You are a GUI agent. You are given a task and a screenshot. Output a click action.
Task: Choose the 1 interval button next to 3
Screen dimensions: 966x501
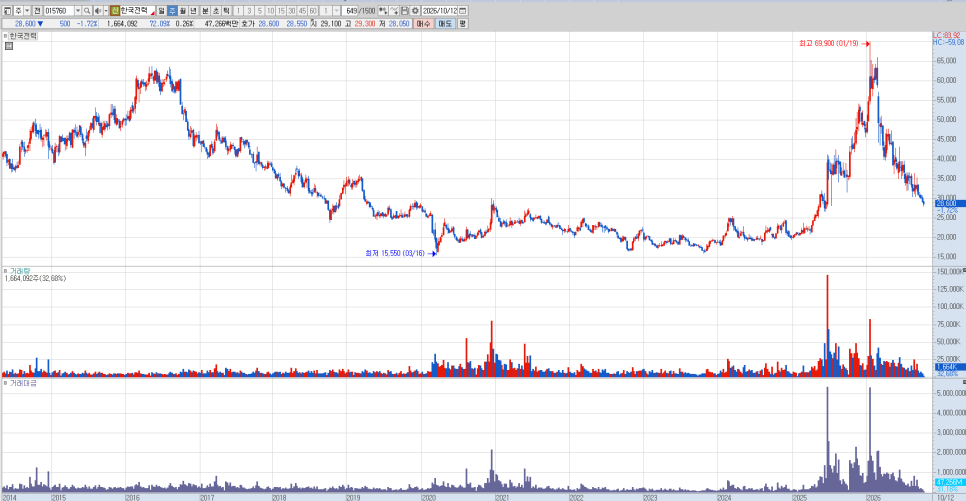(238, 11)
